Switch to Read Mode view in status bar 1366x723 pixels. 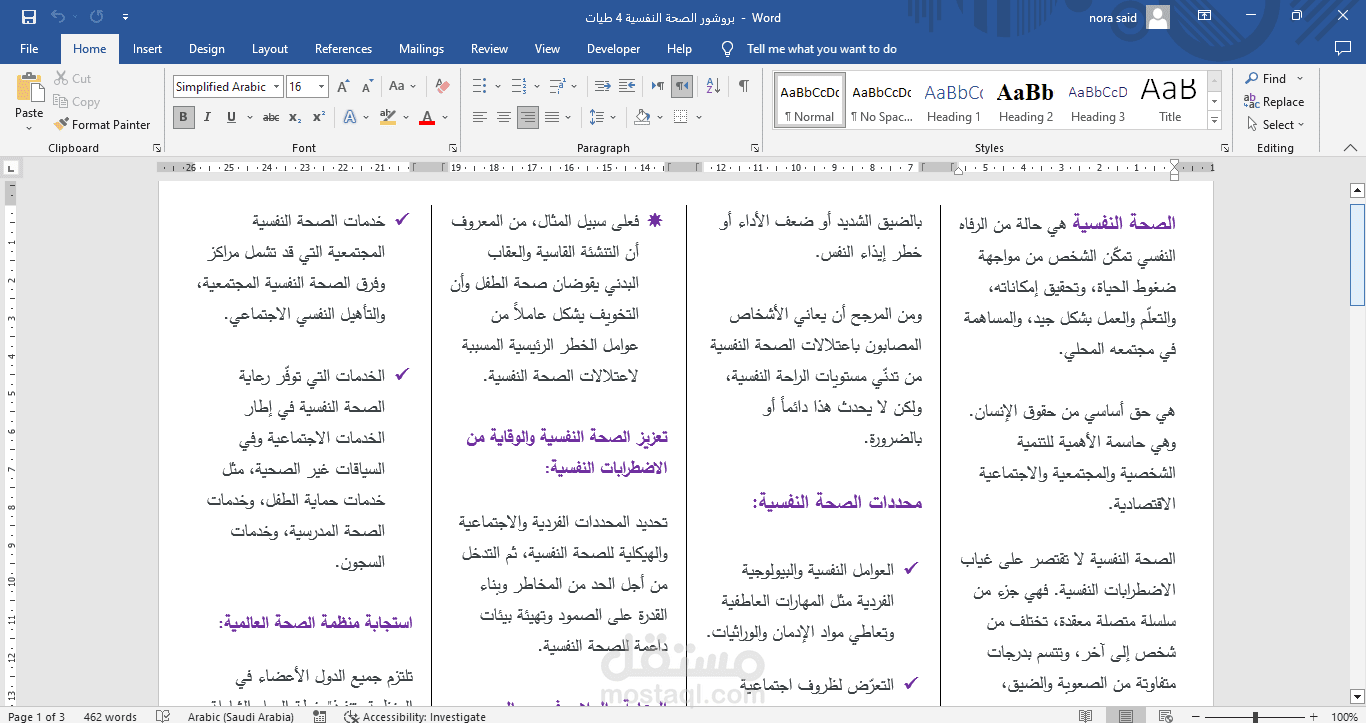[x=1085, y=716]
